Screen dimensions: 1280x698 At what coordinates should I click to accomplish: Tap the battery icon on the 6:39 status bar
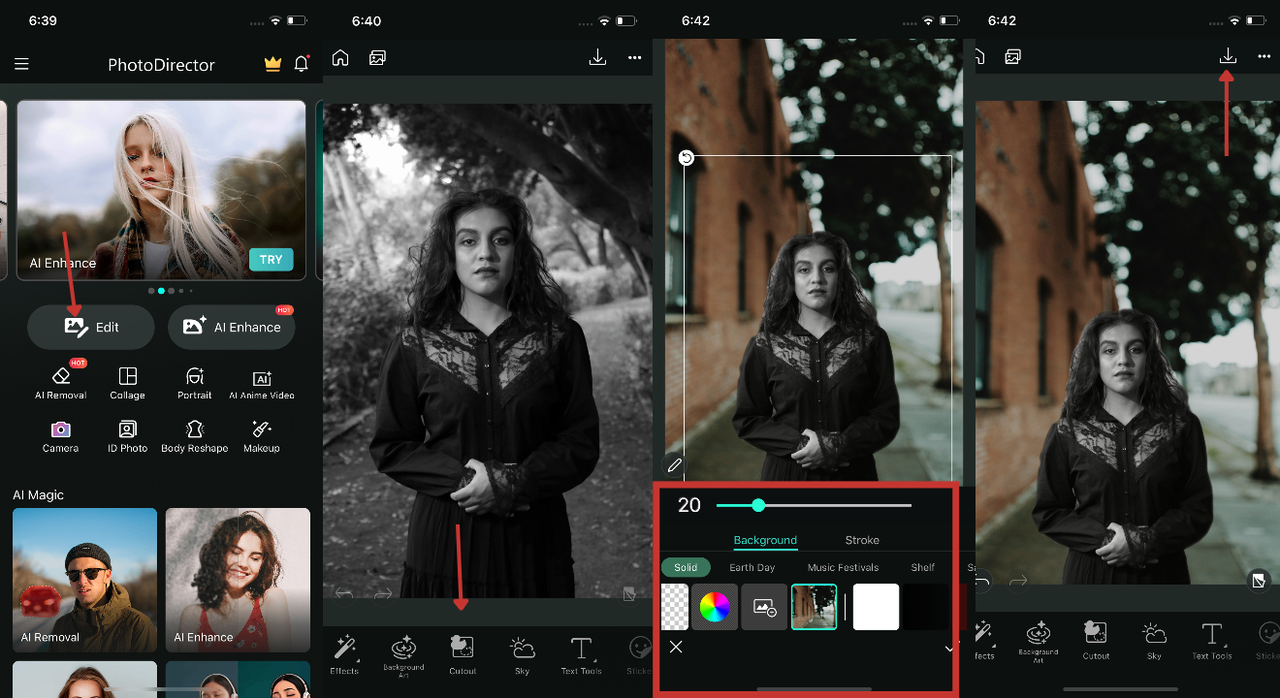(x=297, y=21)
